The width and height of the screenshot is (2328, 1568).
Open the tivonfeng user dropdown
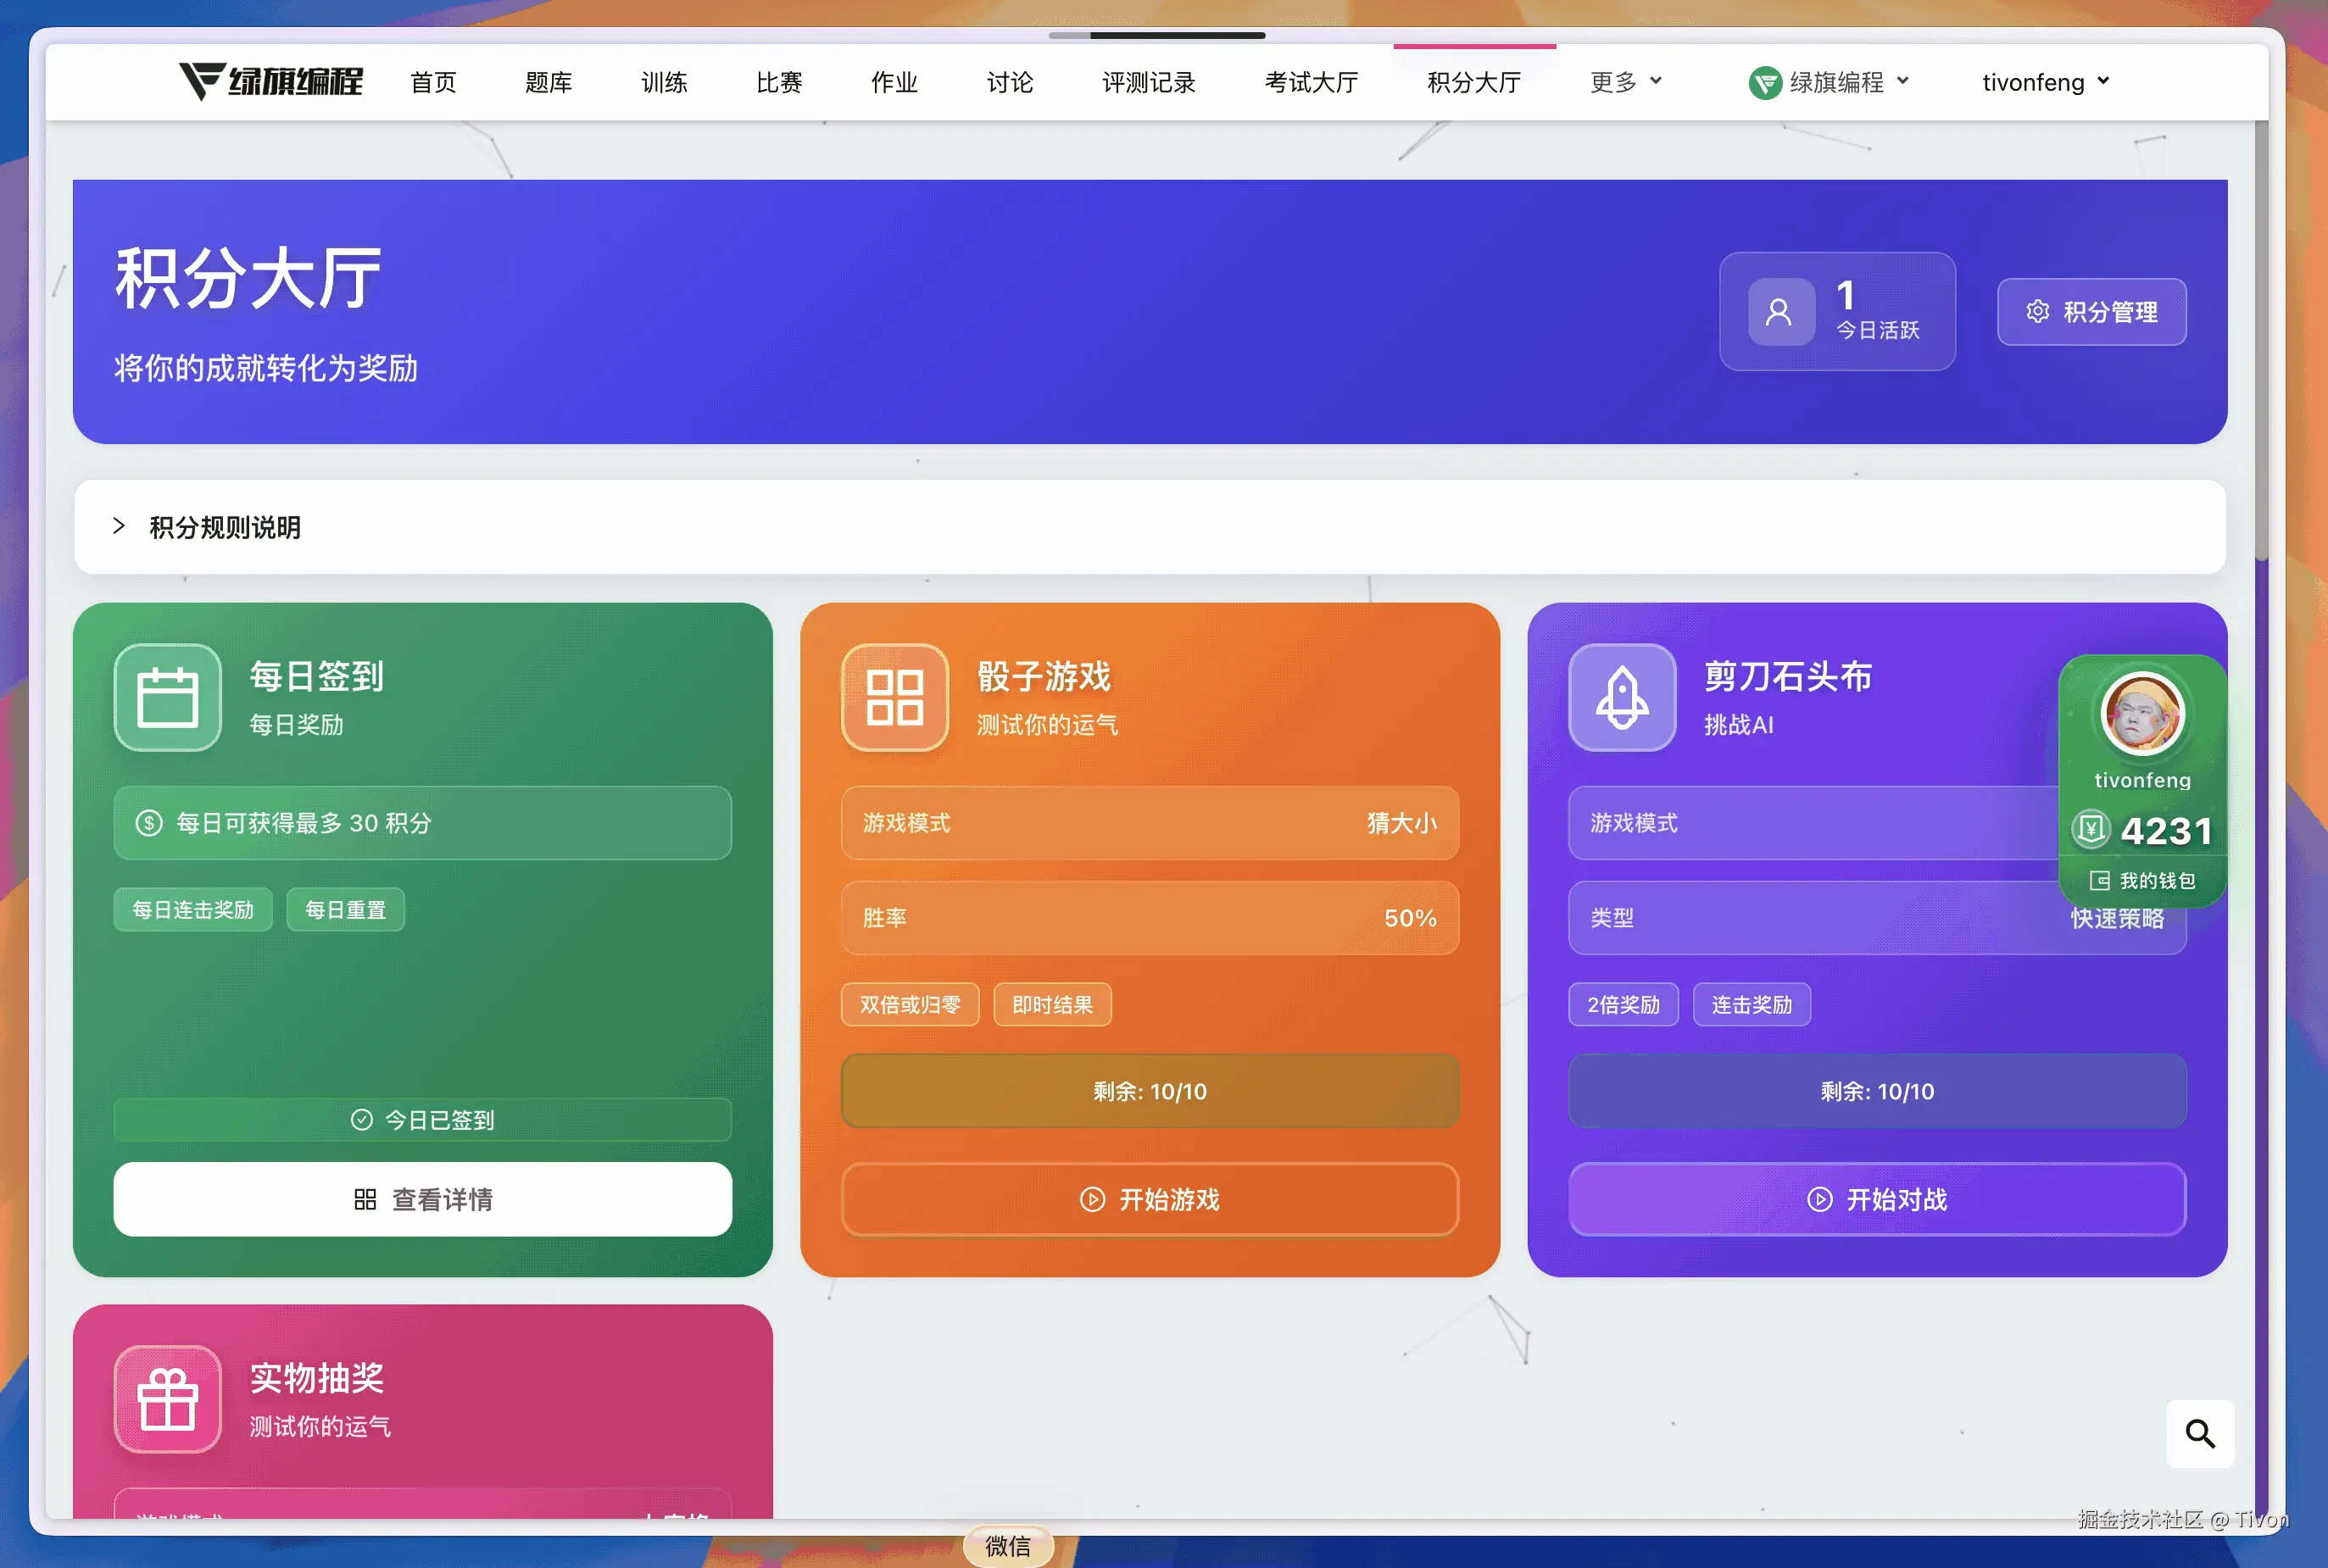click(x=2045, y=82)
